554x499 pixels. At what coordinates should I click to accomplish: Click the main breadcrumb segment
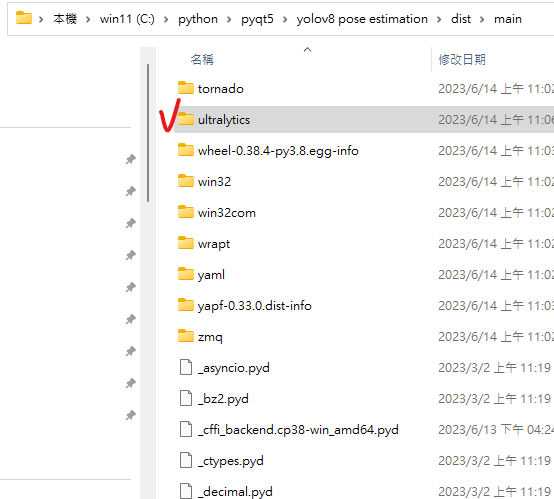coord(508,19)
